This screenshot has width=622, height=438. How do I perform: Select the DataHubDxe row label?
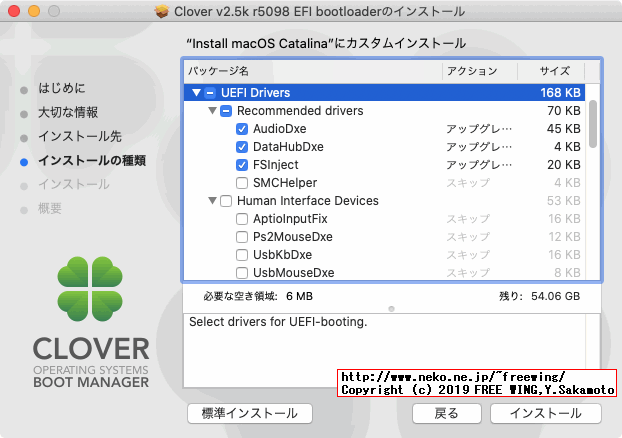pos(288,147)
